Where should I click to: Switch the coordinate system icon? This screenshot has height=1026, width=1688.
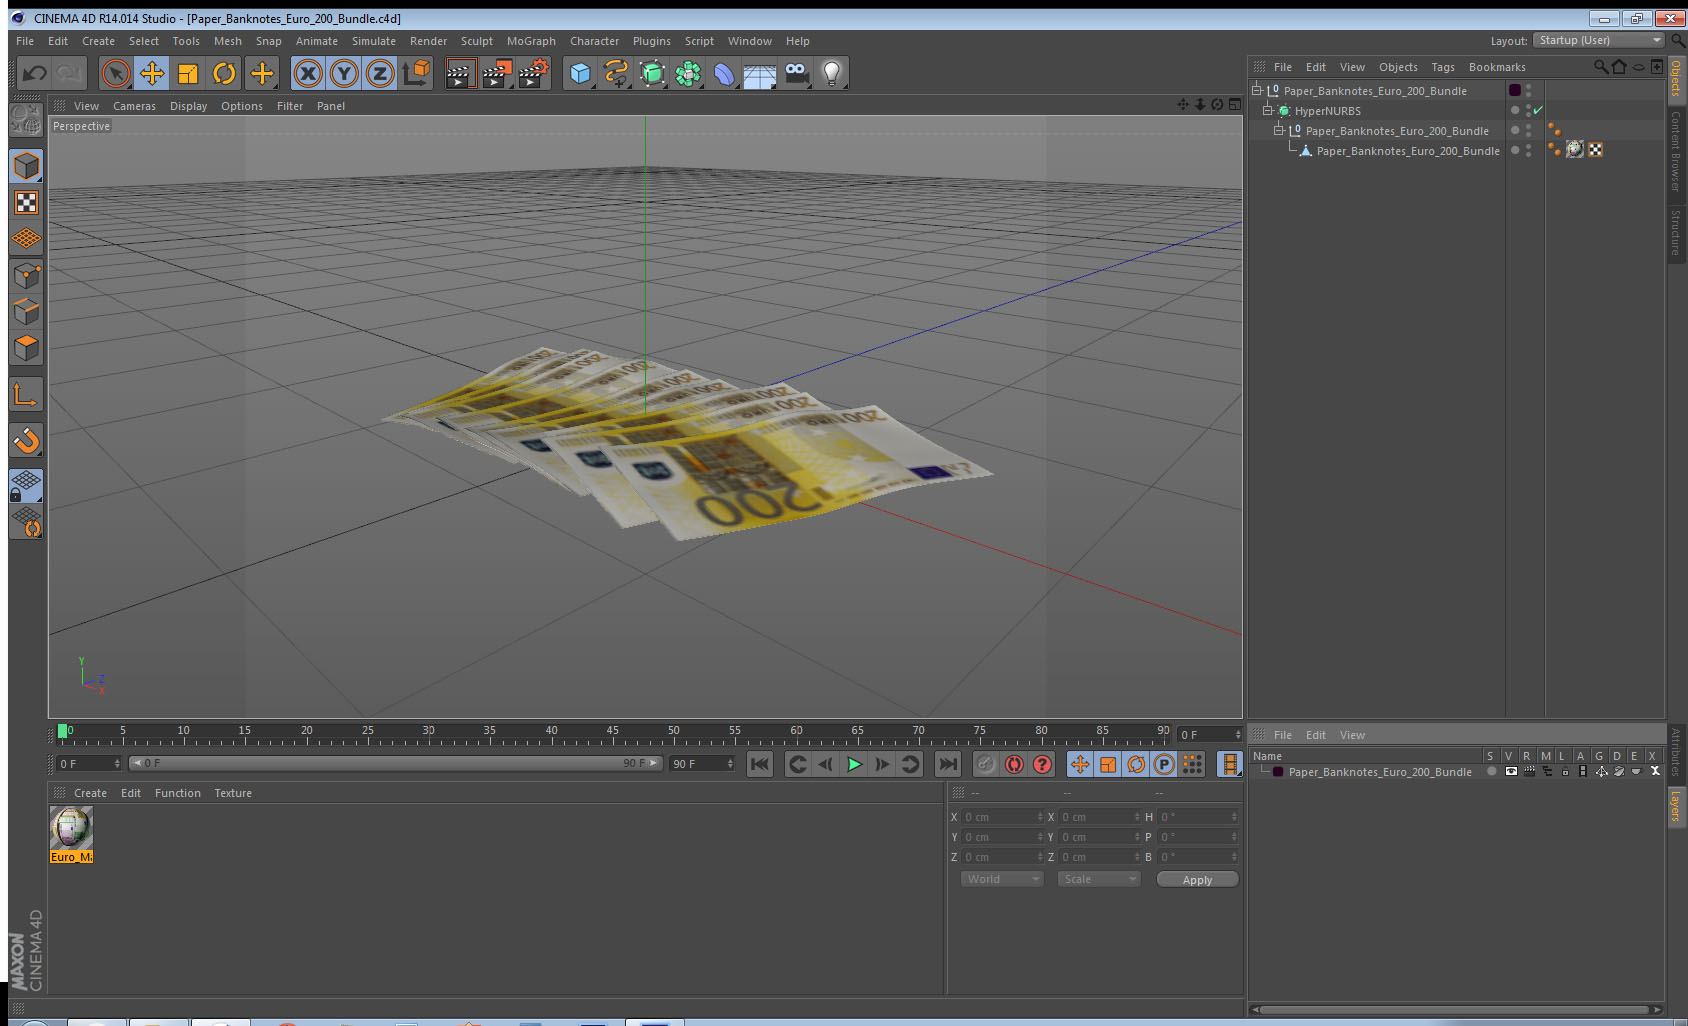pyautogui.click(x=416, y=73)
